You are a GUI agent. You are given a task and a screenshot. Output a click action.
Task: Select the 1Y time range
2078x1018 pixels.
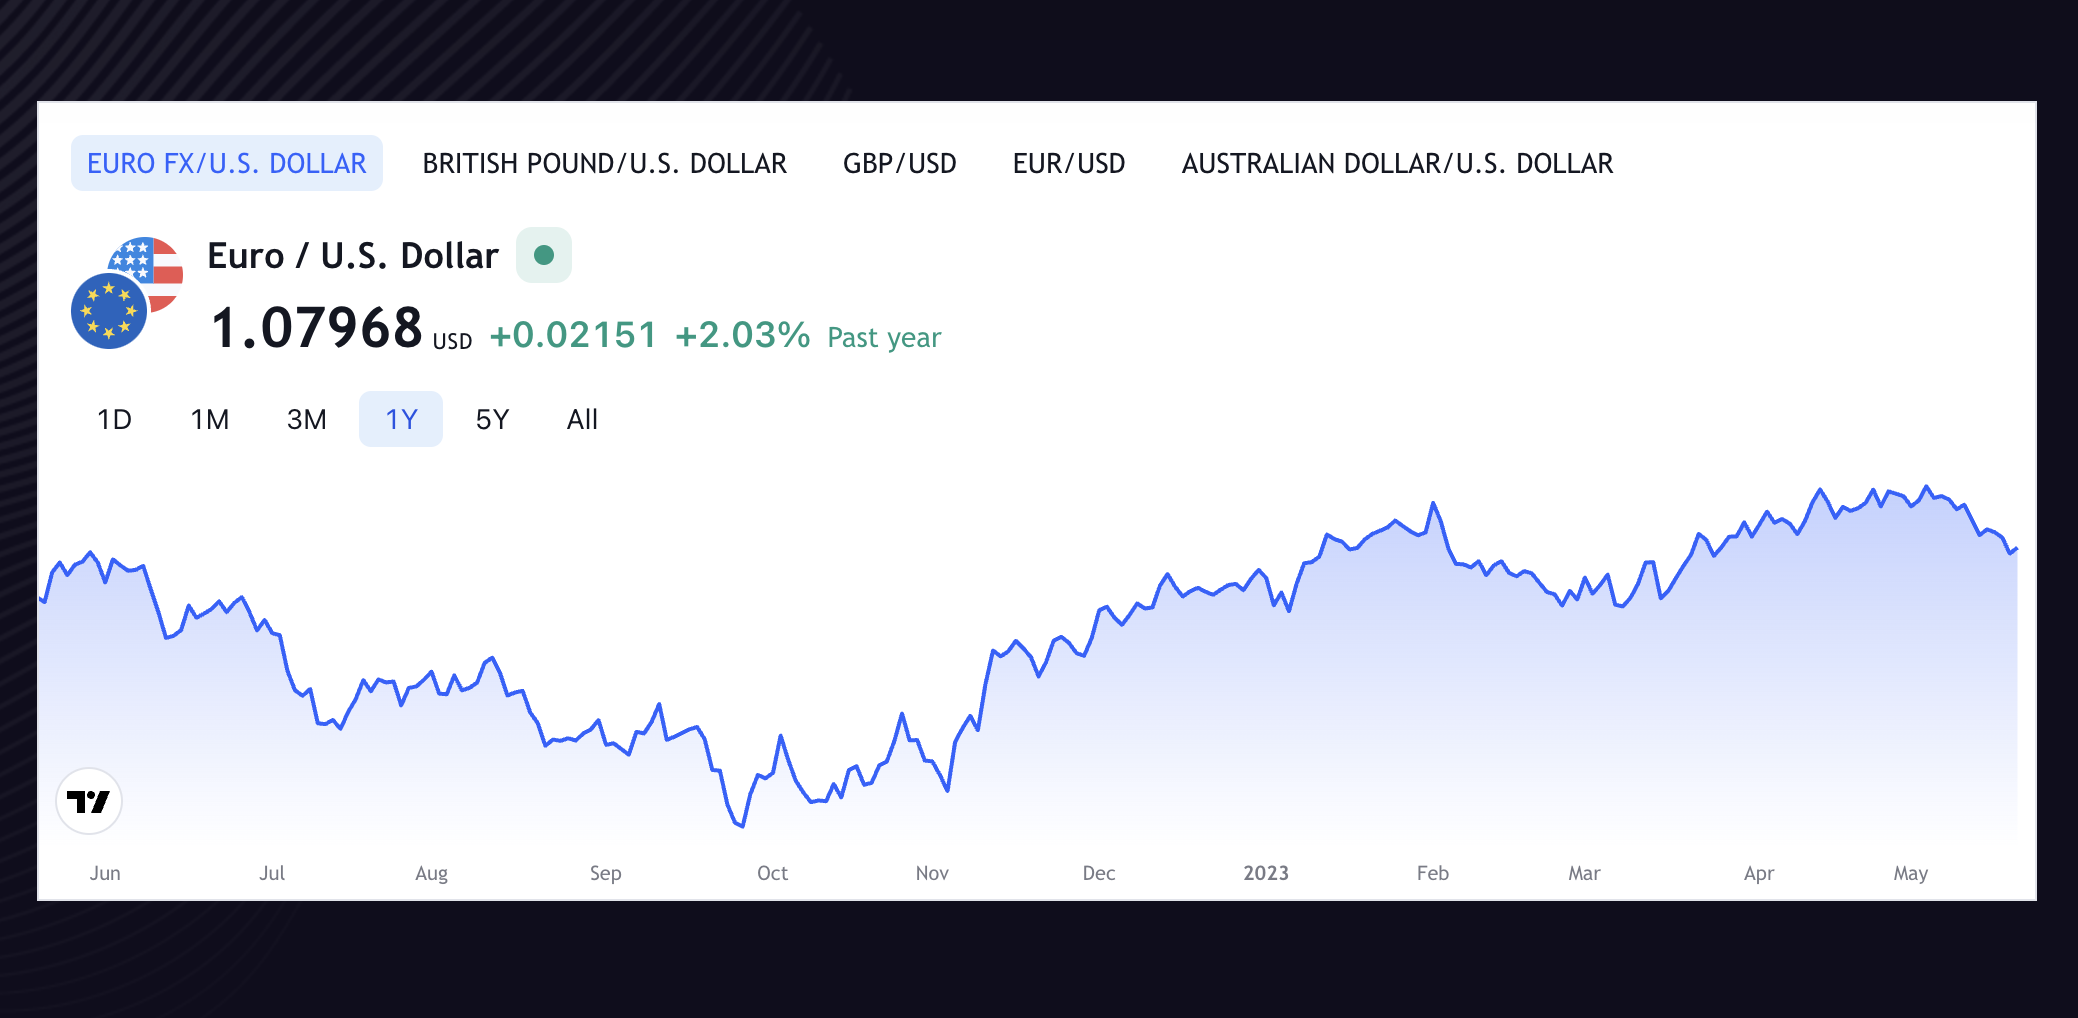[401, 419]
